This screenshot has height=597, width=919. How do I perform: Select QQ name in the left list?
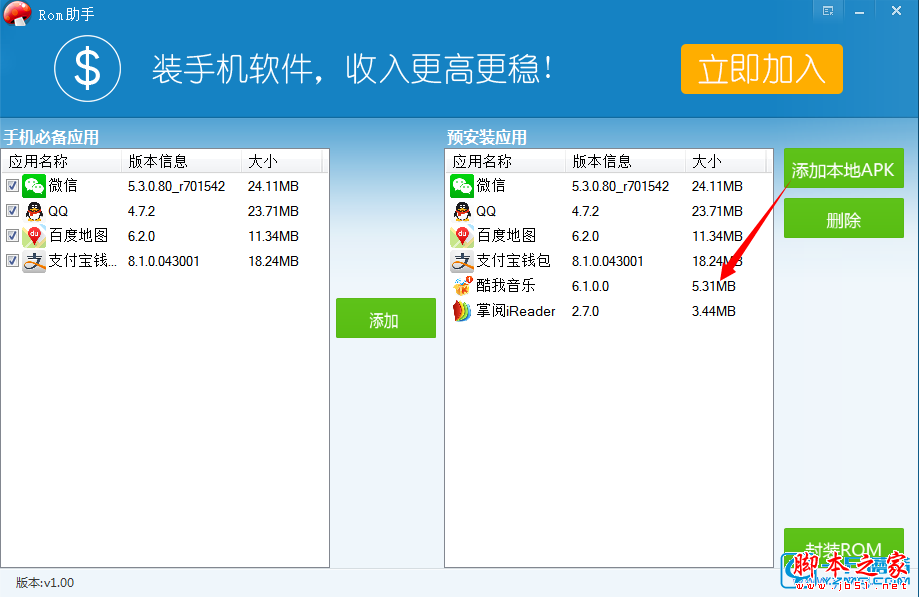coord(58,211)
